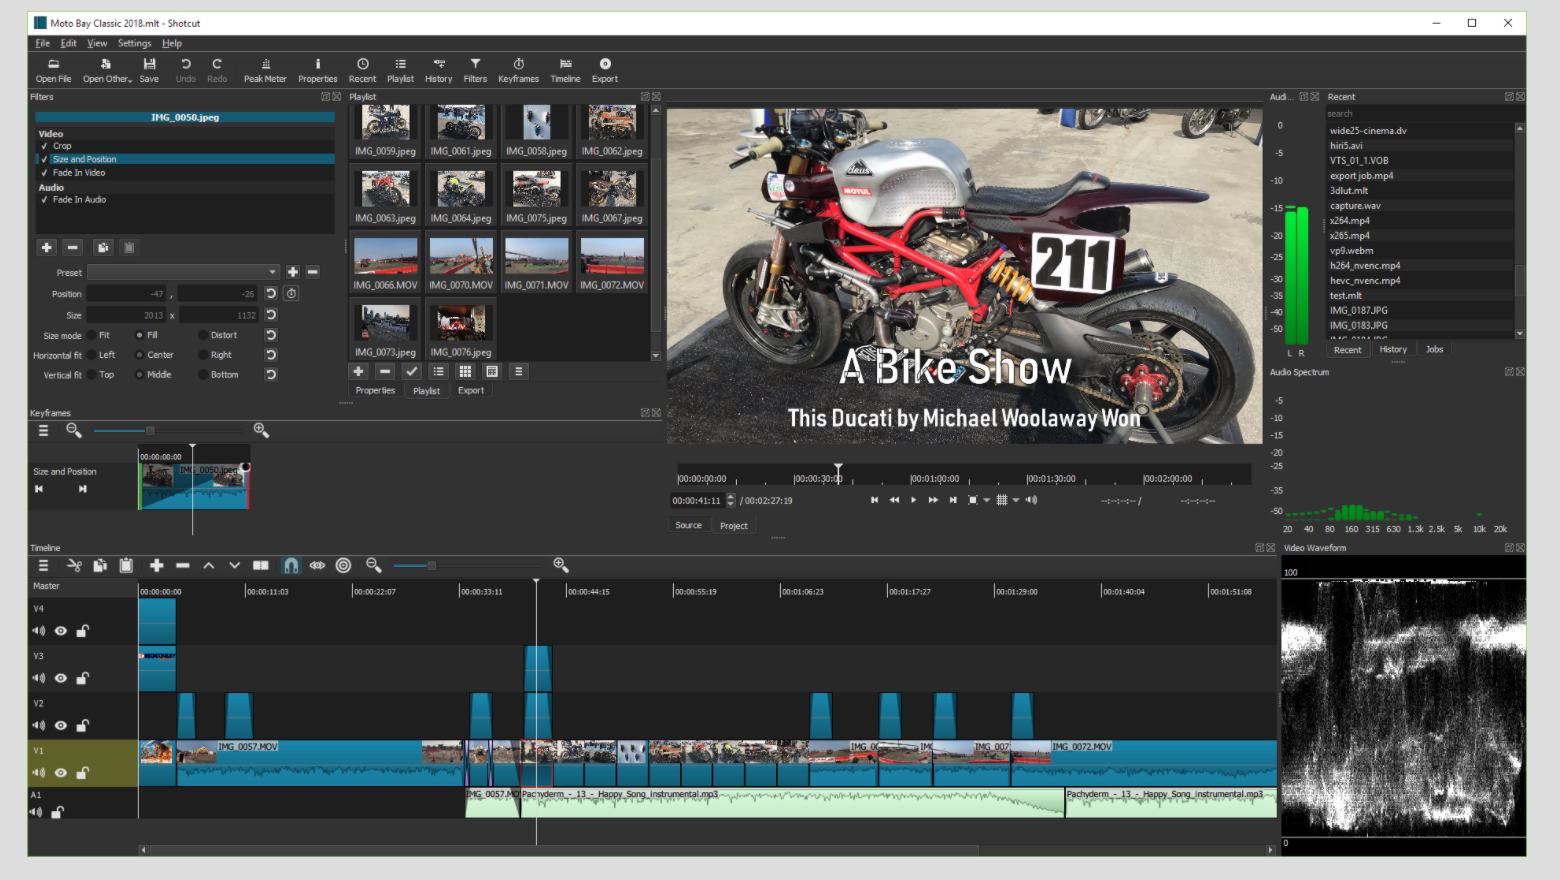Image resolution: width=1560 pixels, height=880 pixels.
Task: Enable ripple all tracks target icon
Action: tap(343, 566)
